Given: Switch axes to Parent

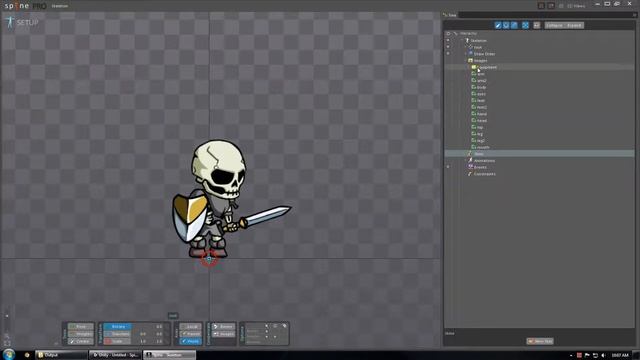Looking at the screenshot, I should [x=191, y=334].
